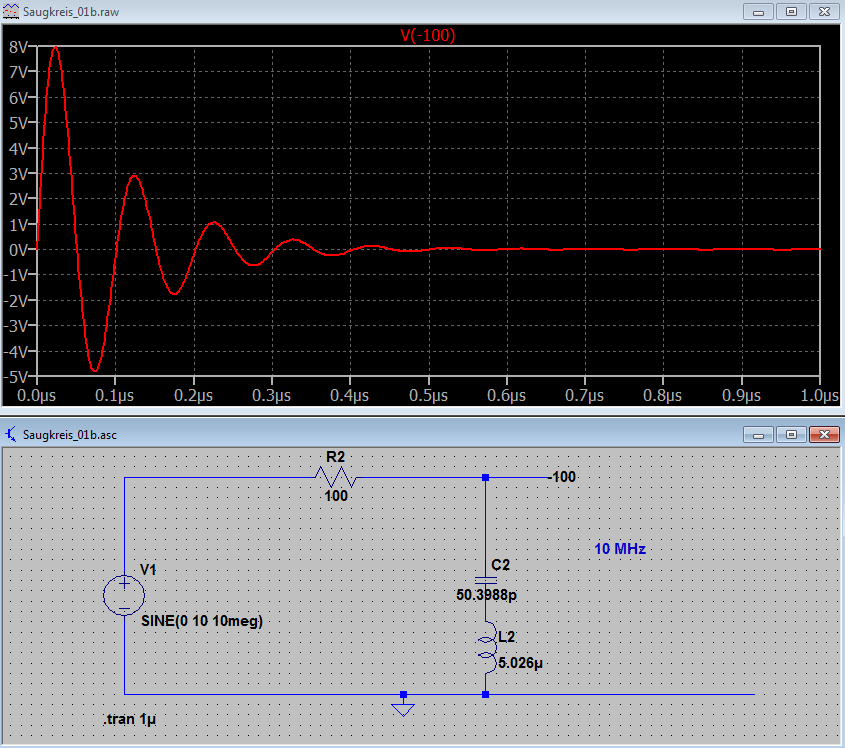Click the -100 net label
Image resolution: width=845 pixels, height=748 pixels.
563,477
